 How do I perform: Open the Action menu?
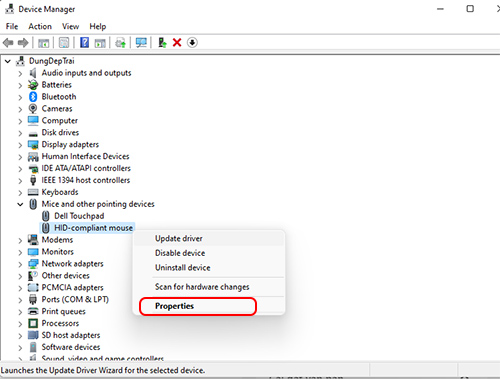[40, 26]
